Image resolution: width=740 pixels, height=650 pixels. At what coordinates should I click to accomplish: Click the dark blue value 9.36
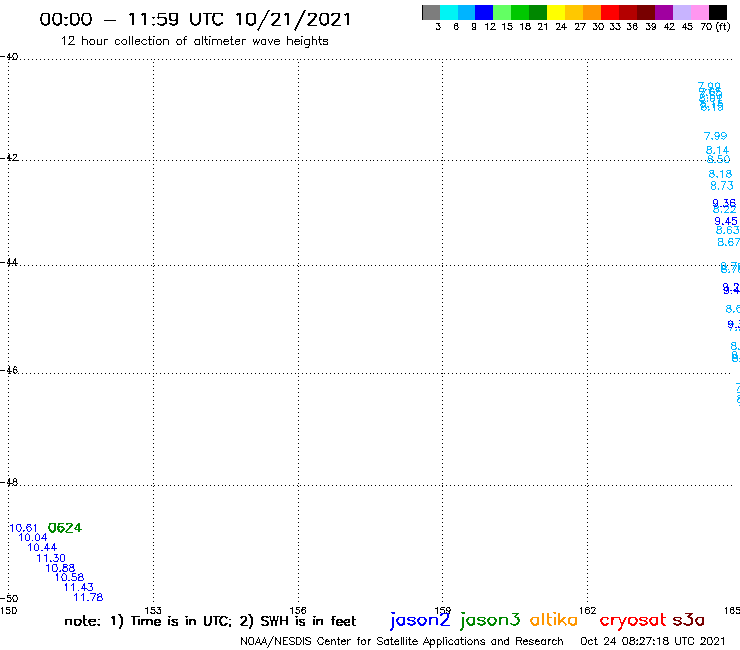coord(724,203)
